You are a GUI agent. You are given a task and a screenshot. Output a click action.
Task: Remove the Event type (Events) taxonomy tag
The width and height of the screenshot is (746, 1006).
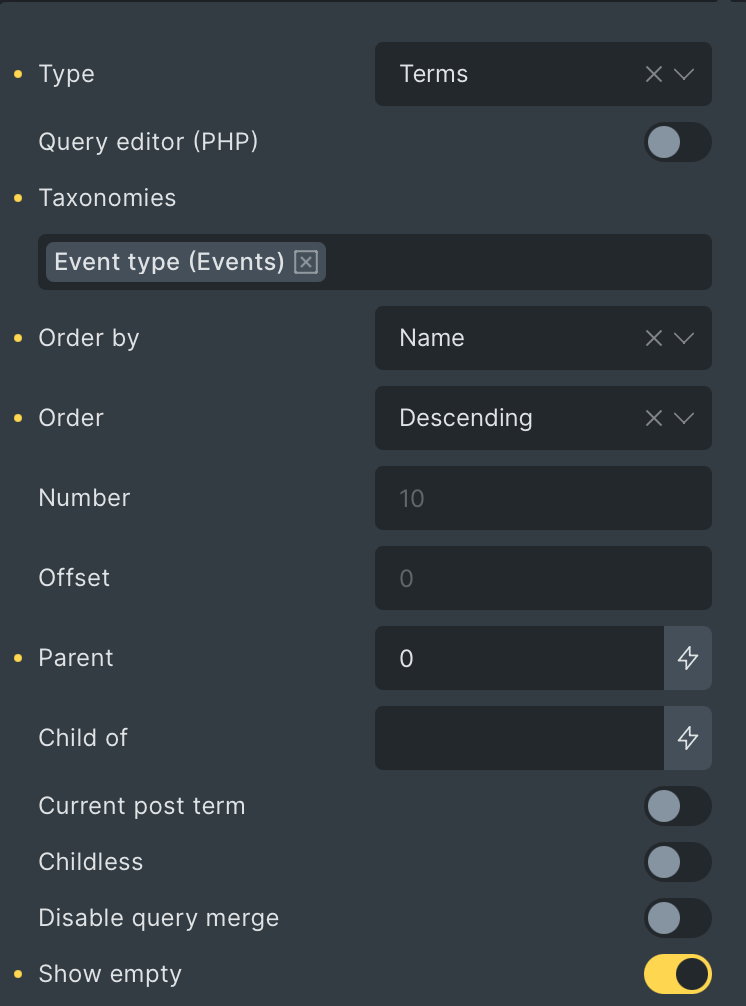pos(306,262)
